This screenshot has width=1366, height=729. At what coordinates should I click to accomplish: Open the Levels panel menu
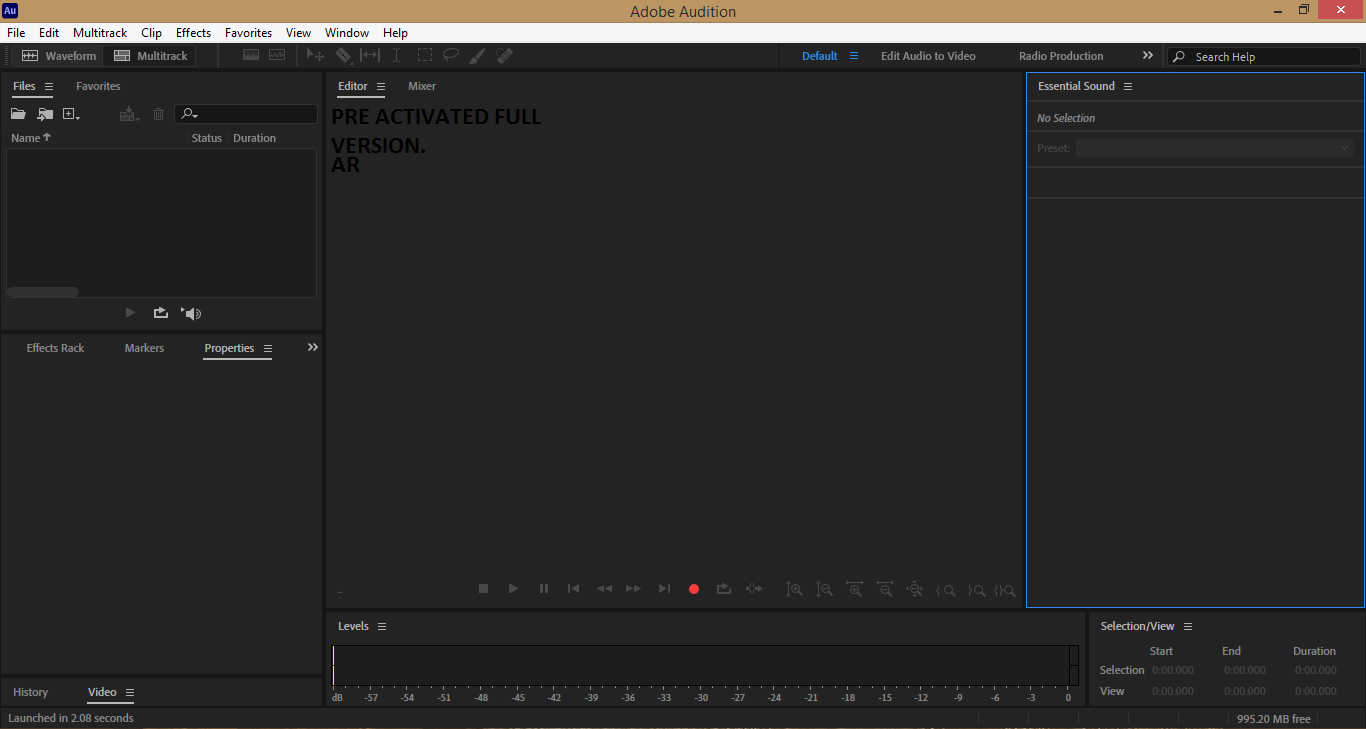(x=382, y=627)
